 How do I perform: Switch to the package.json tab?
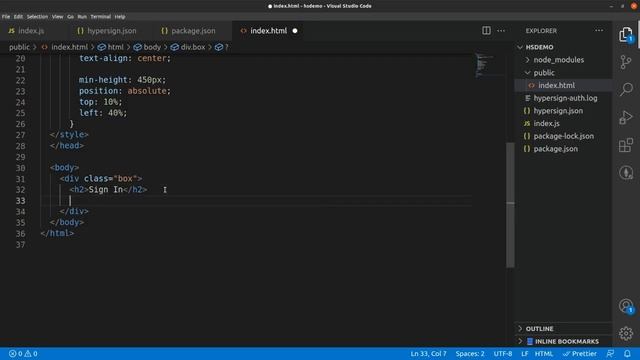[x=188, y=31]
